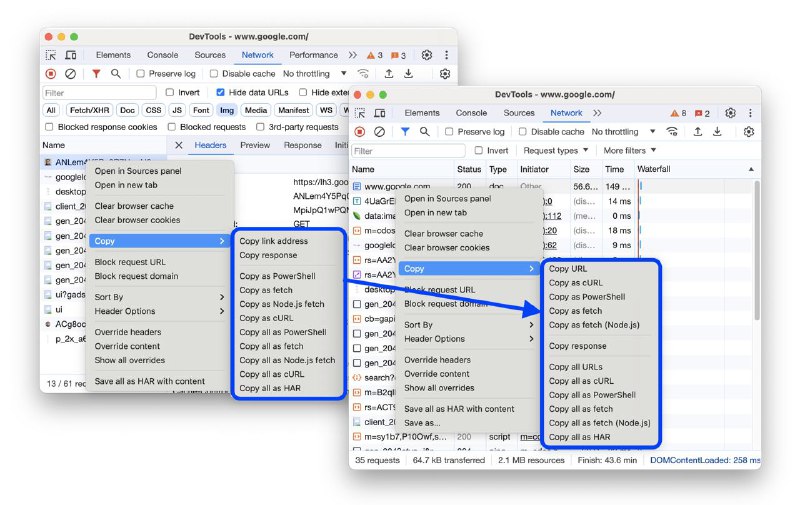Screen dimensions: 800x505
Task: Filter by Img type button
Action: coord(227,110)
